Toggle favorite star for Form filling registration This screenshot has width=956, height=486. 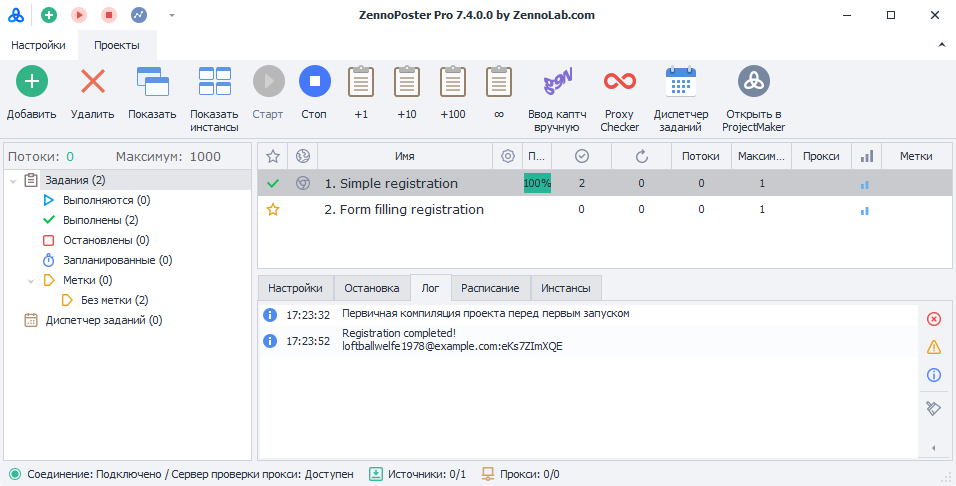click(x=272, y=210)
